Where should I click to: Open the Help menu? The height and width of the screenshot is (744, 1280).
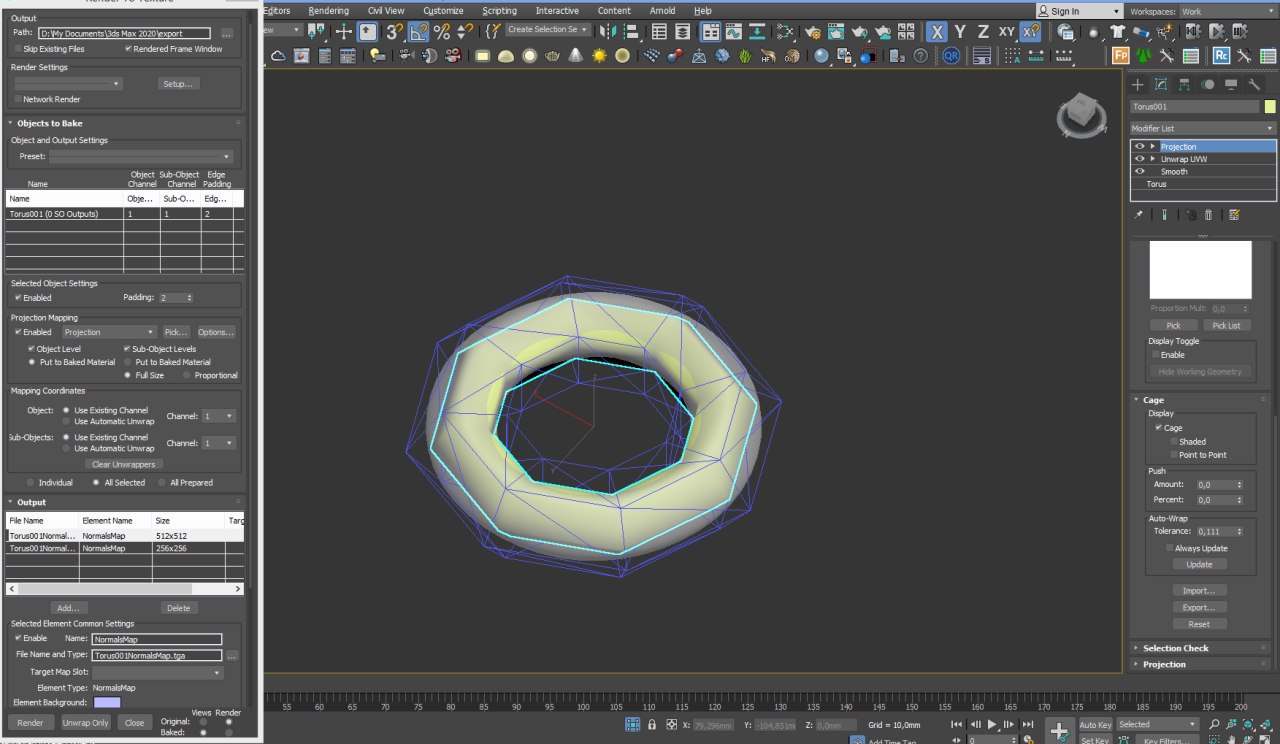coord(703,10)
